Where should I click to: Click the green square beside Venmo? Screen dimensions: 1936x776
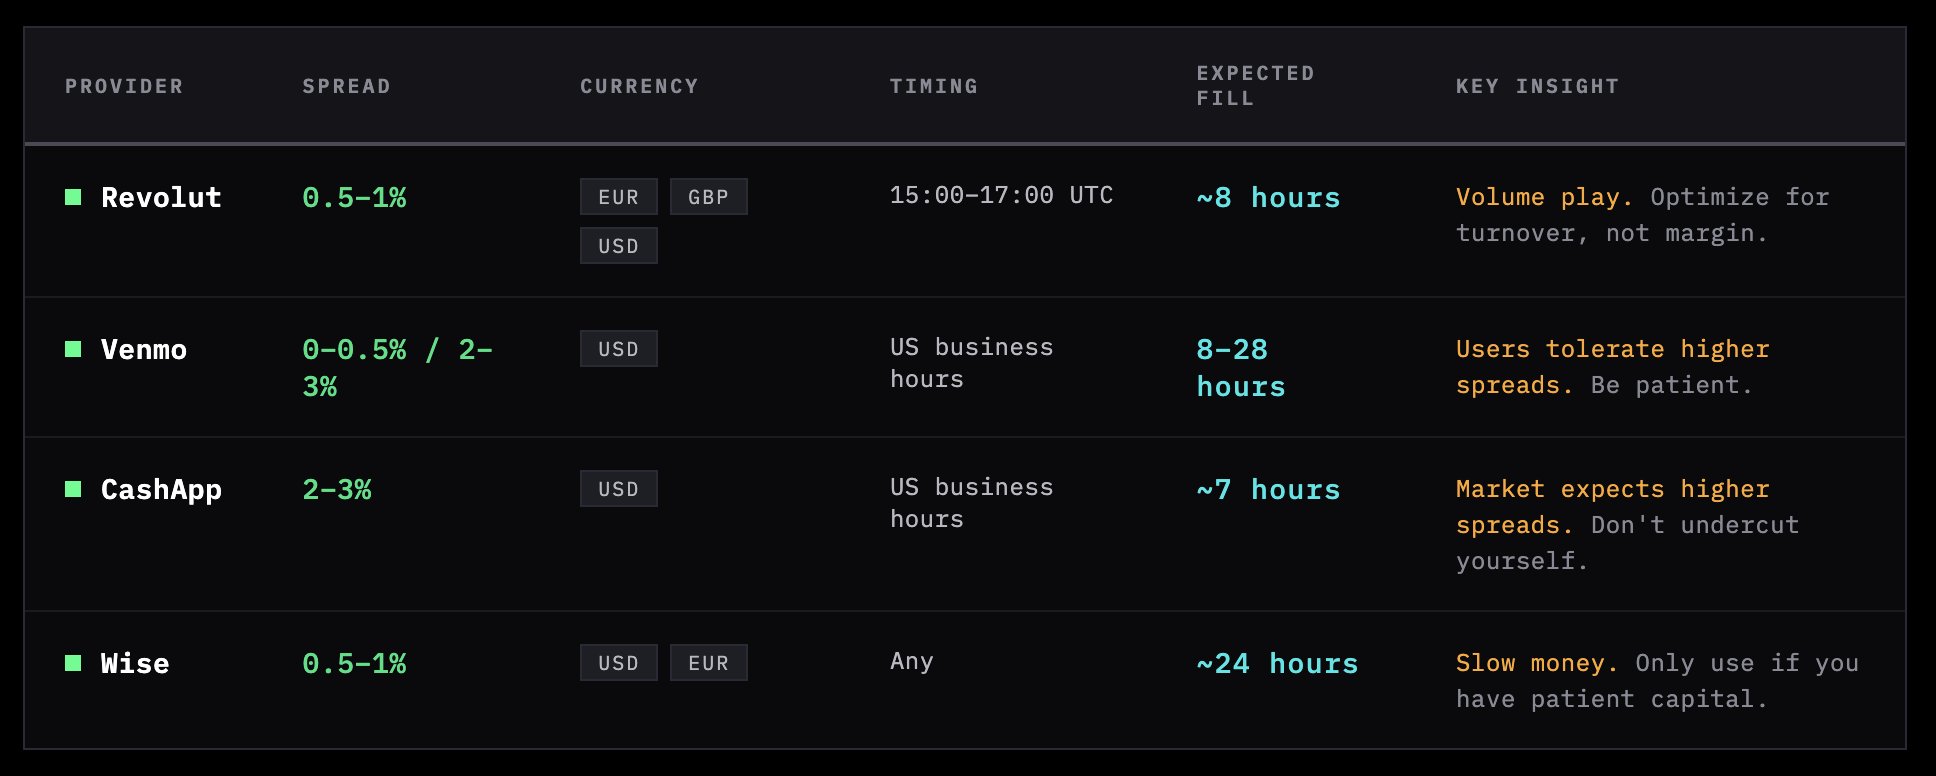73,349
